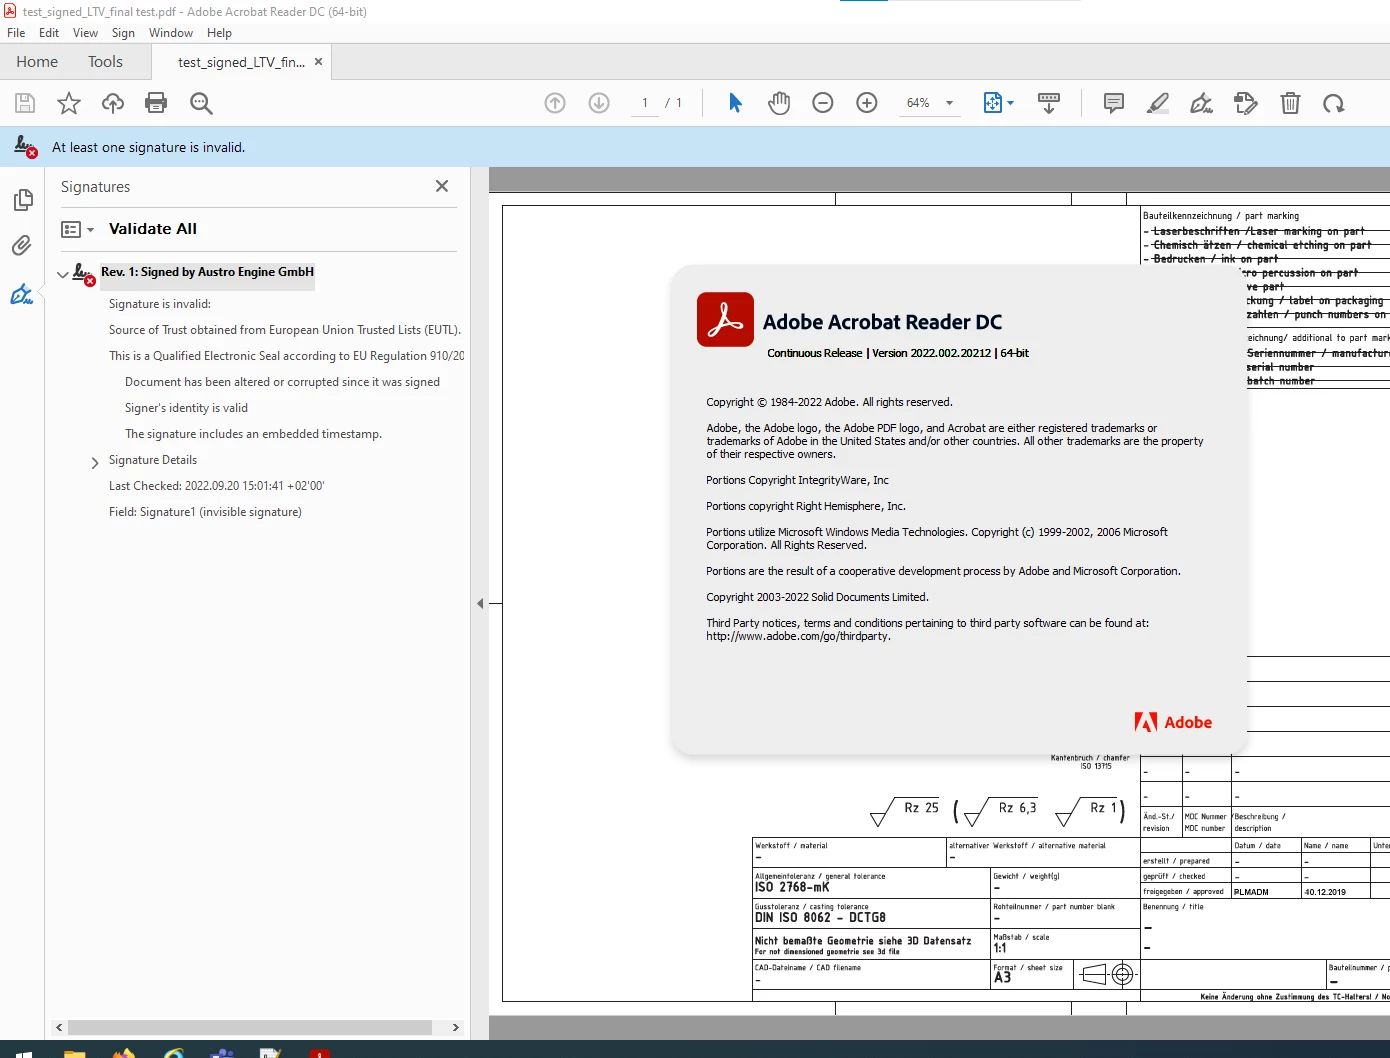This screenshot has width=1390, height=1058.
Task: Switch to the Home tab
Action: (x=37, y=62)
